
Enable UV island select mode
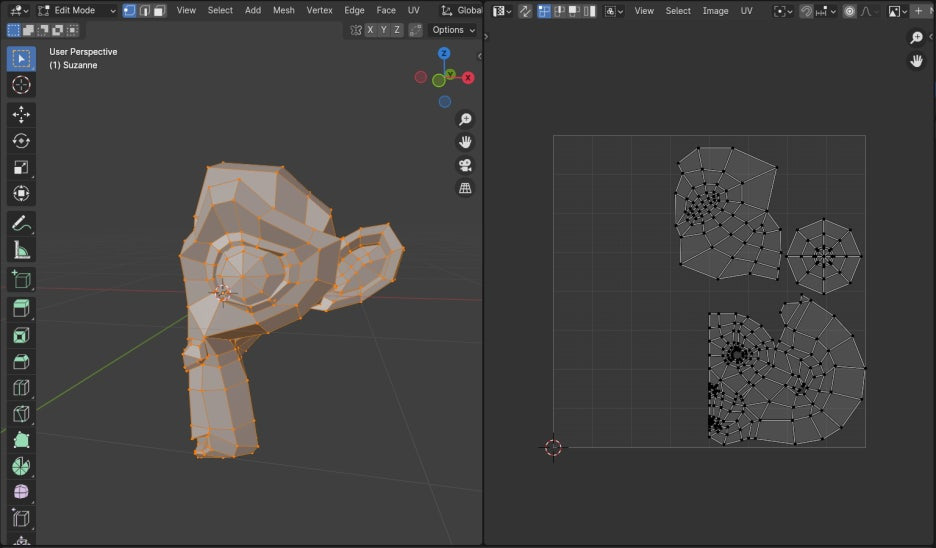click(589, 11)
